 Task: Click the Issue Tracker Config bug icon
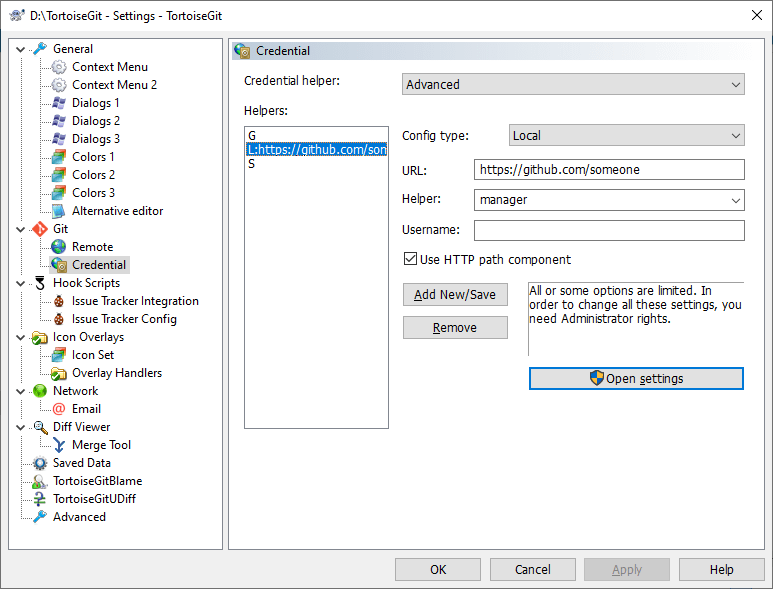pyautogui.click(x=59, y=319)
